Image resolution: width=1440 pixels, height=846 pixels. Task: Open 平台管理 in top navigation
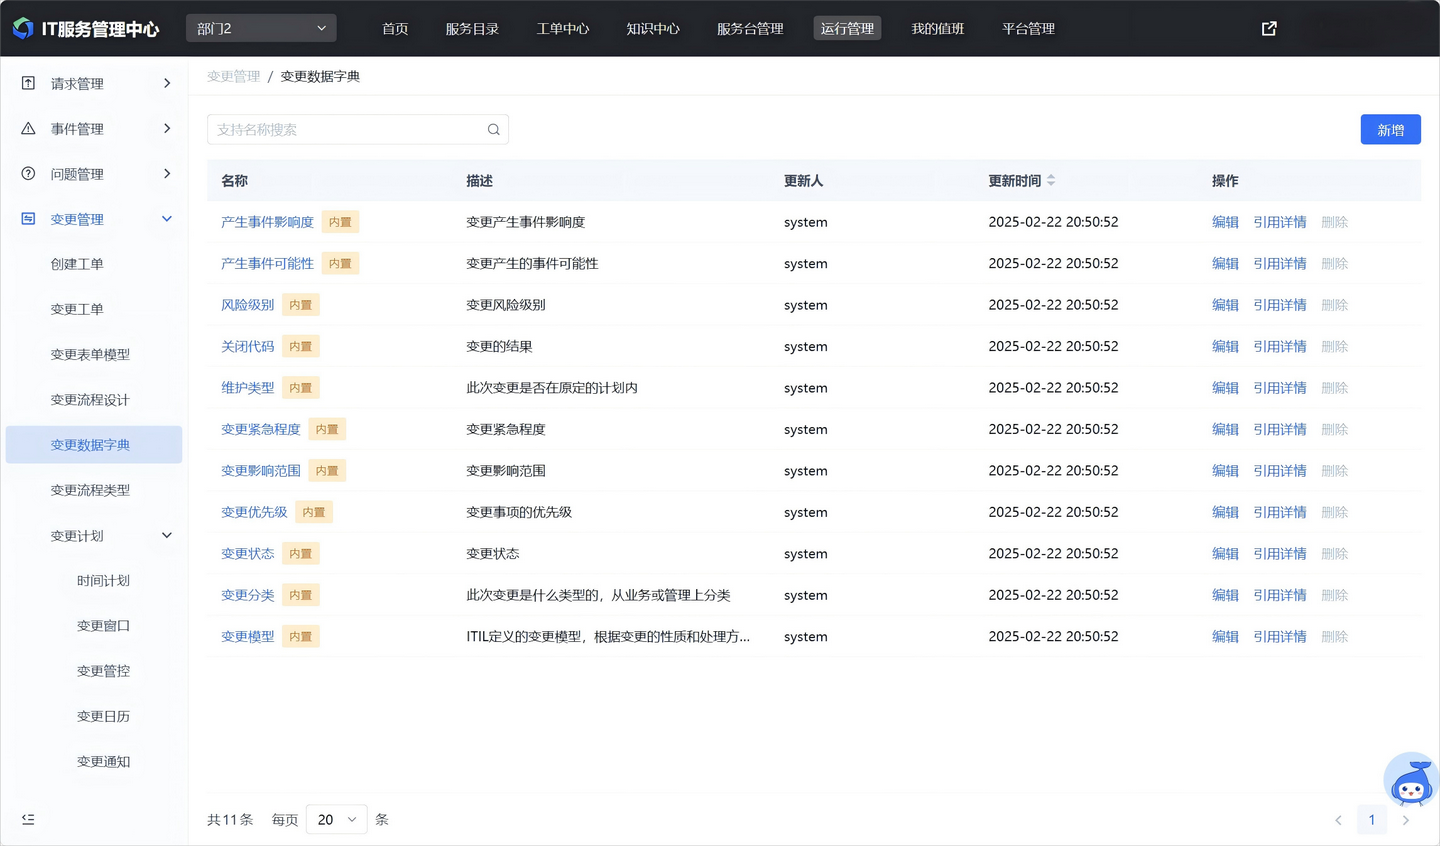(x=1028, y=29)
